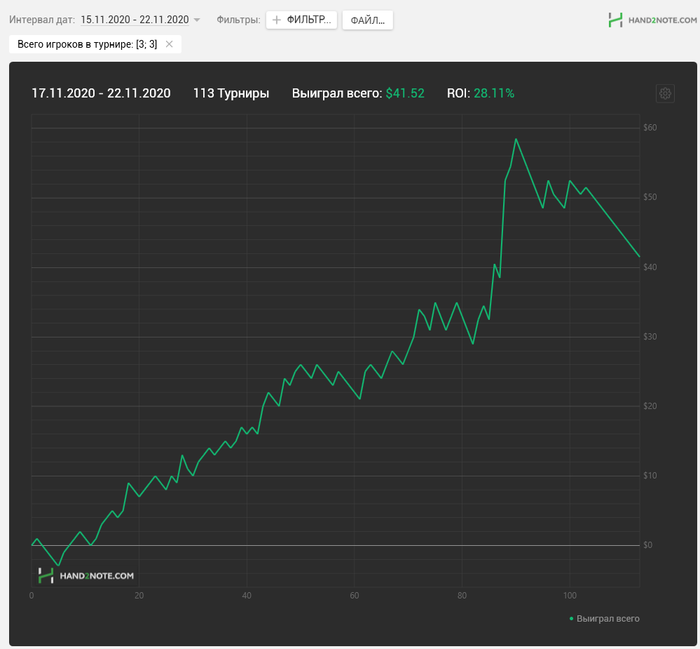Image resolution: width=700 pixels, height=649 pixels.
Task: Click the add ФИЛЬТР button
Action: coord(301,20)
